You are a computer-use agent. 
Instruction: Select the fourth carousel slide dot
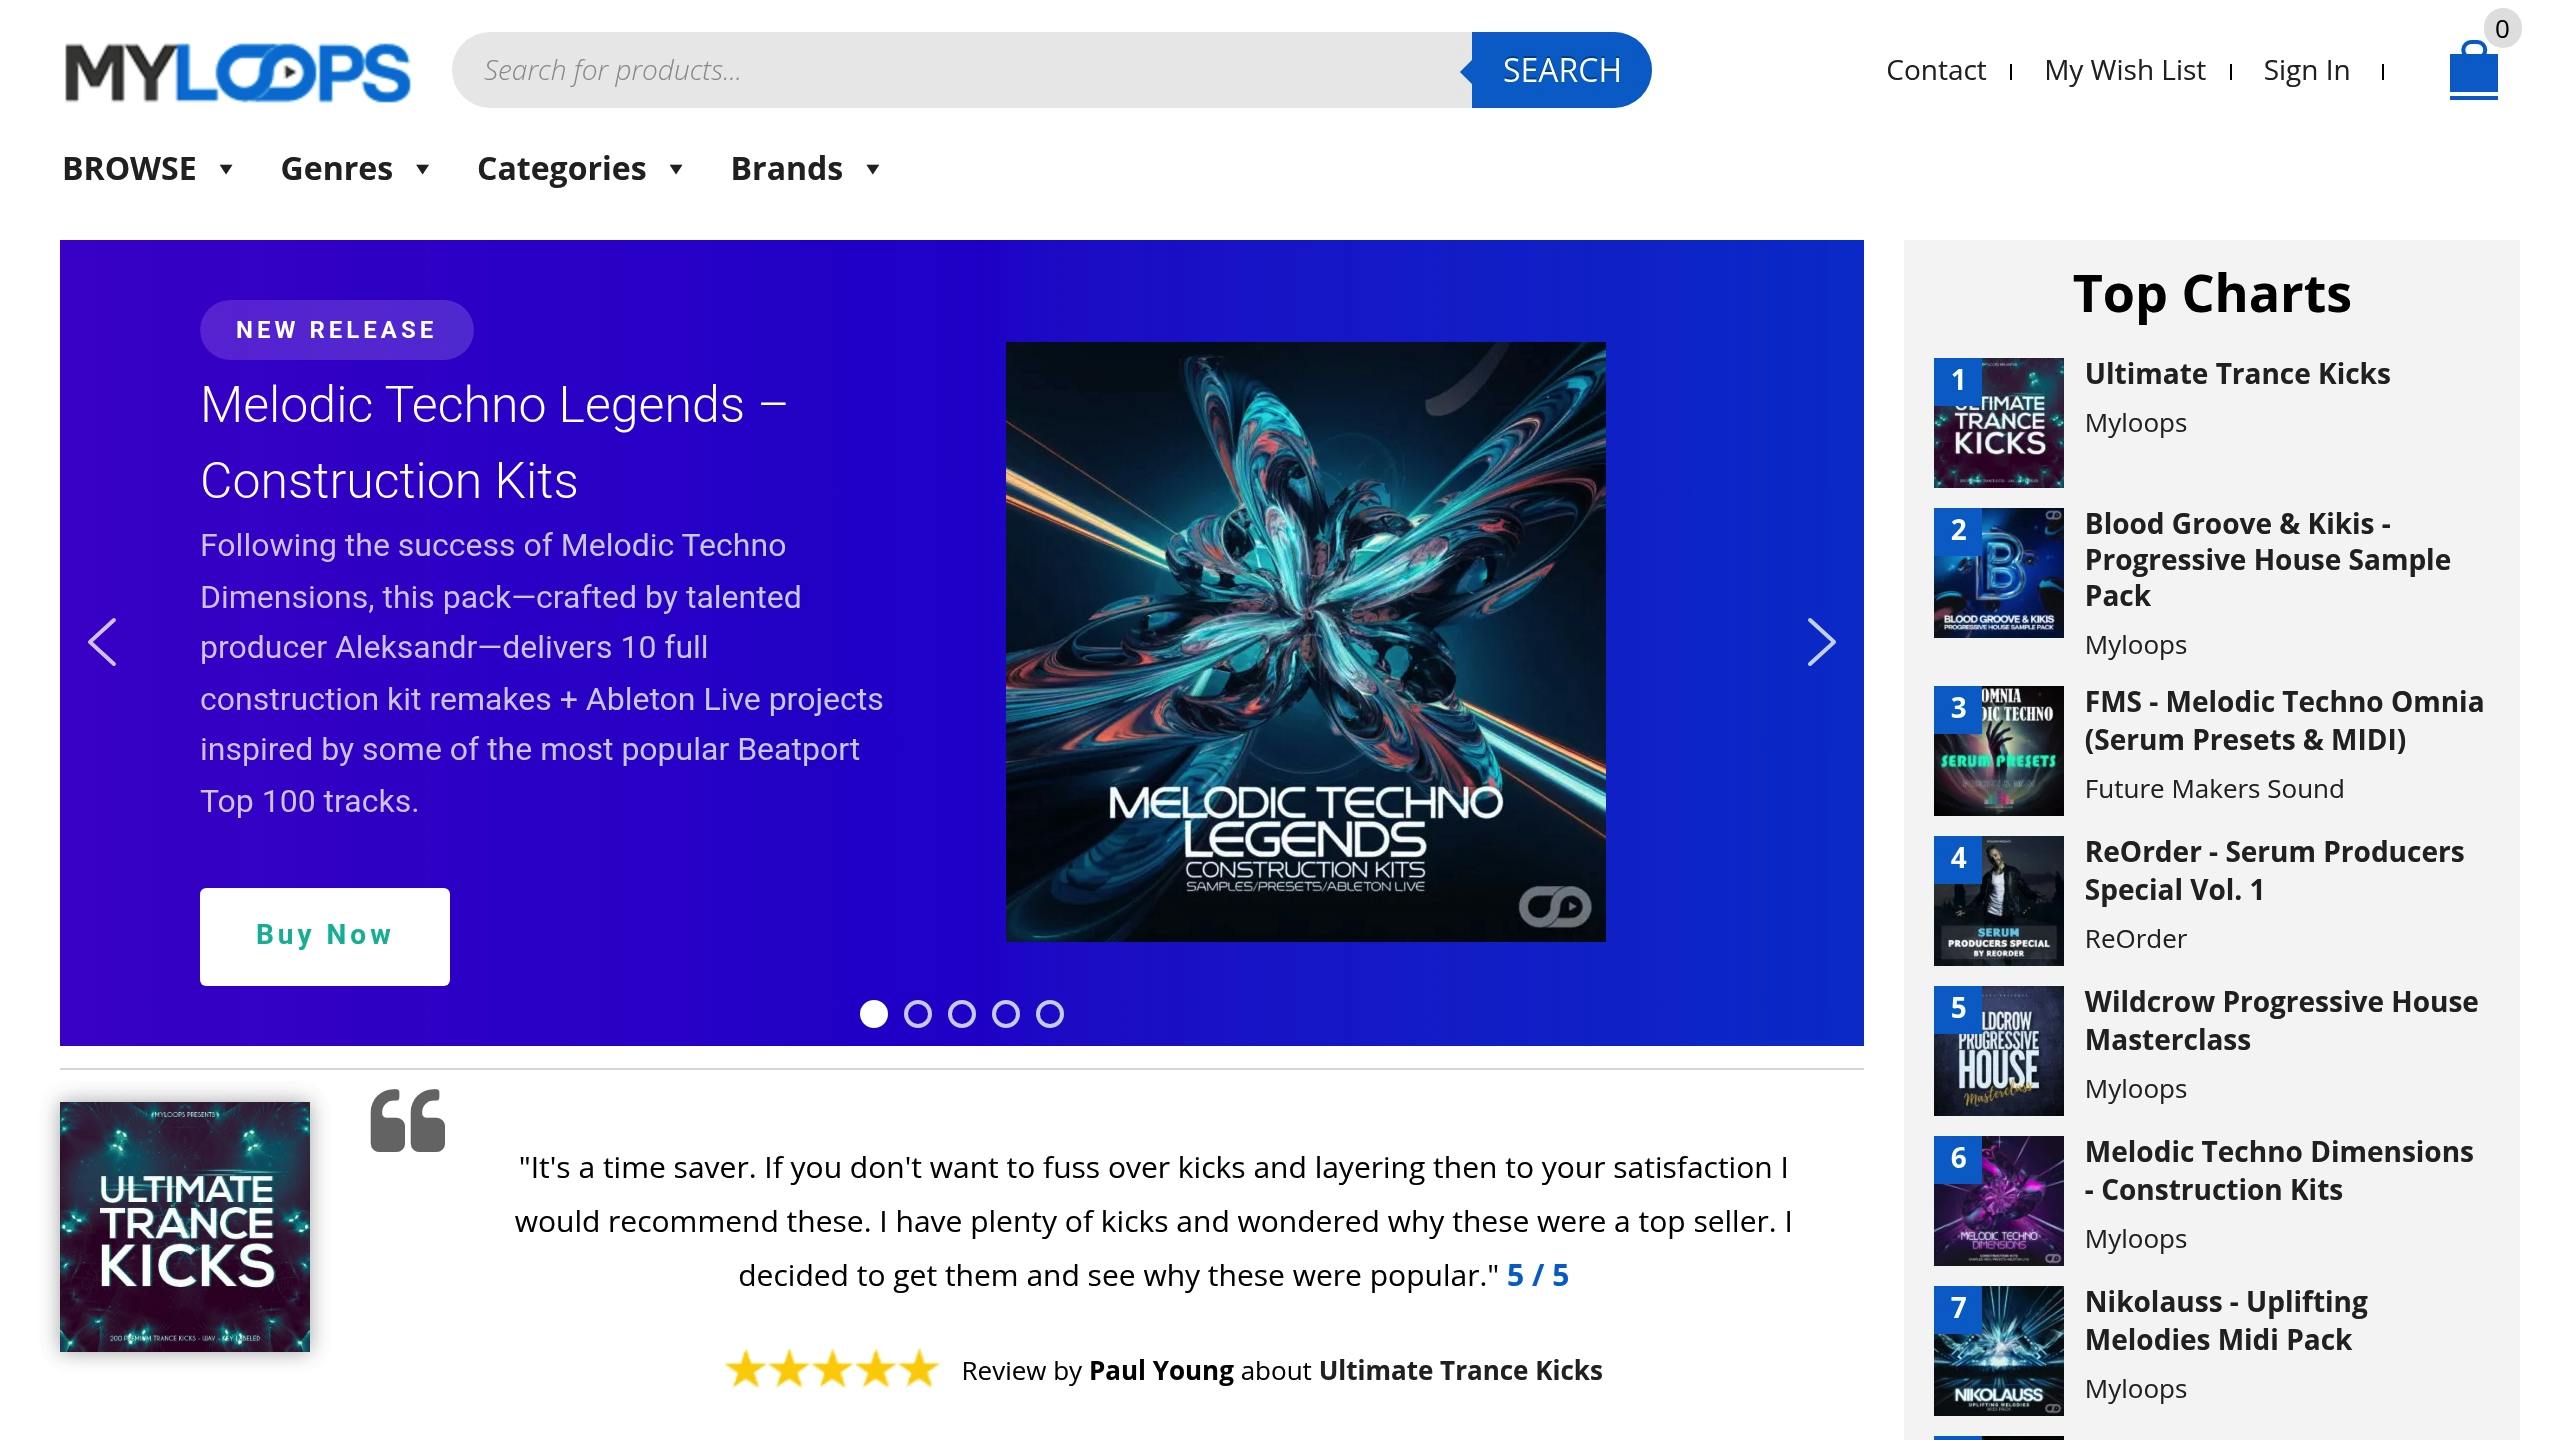(x=1006, y=1014)
